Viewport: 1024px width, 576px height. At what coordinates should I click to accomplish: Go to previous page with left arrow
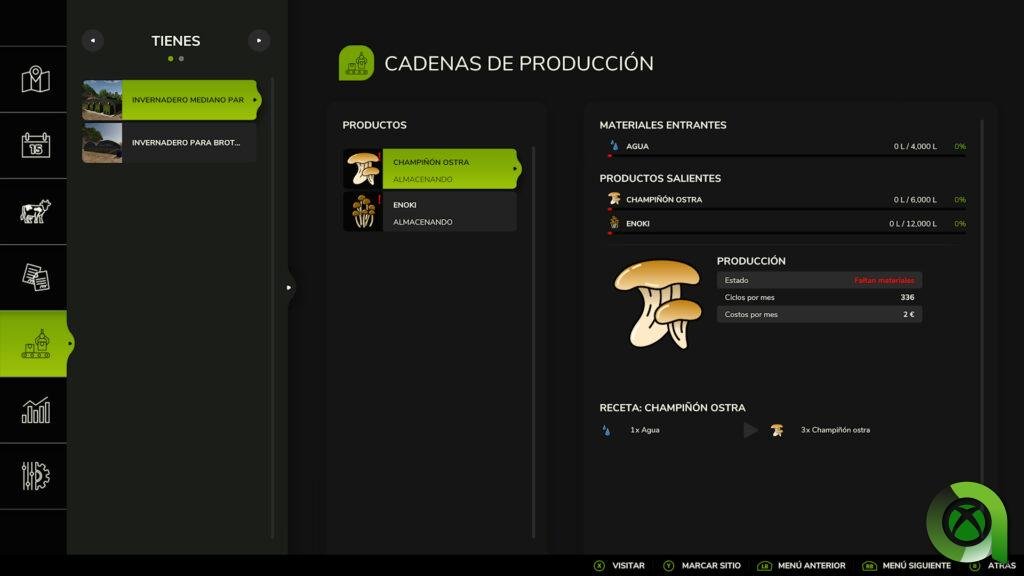[93, 41]
